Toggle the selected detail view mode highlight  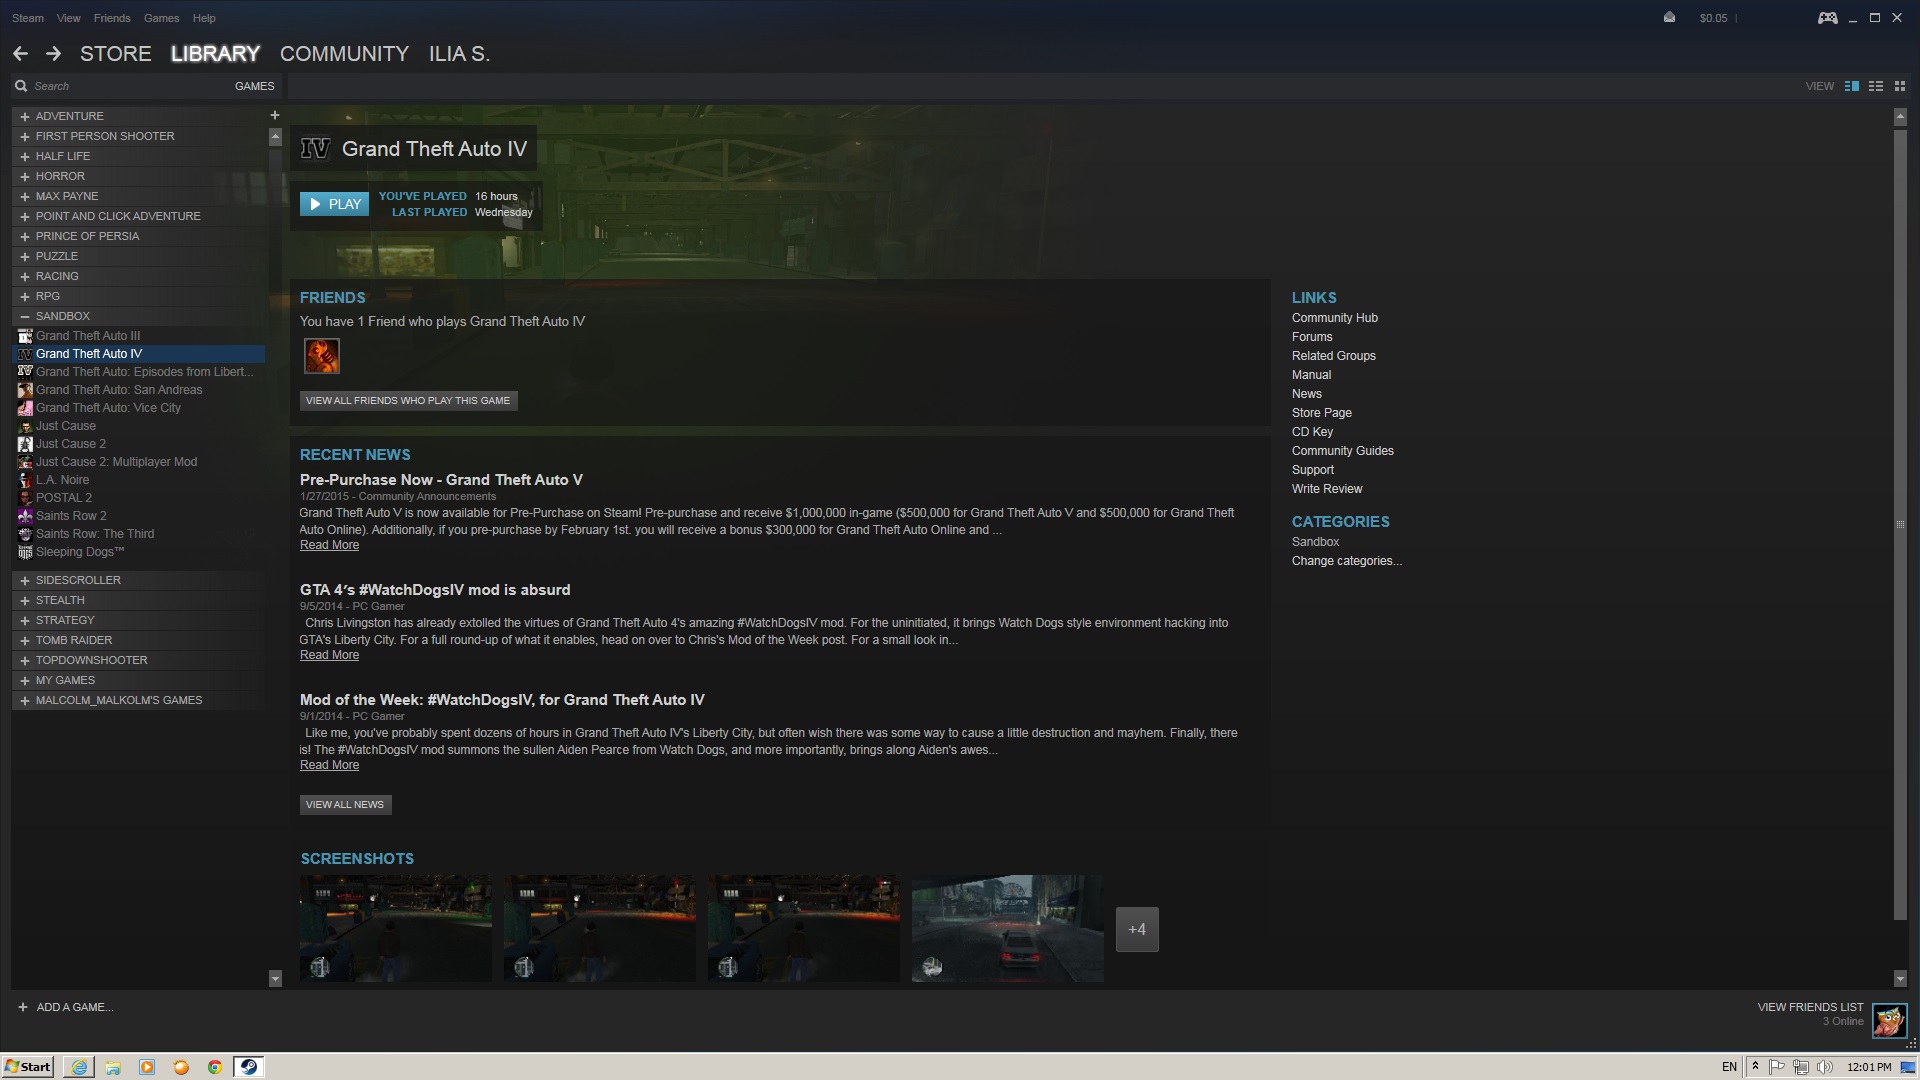[x=1852, y=86]
